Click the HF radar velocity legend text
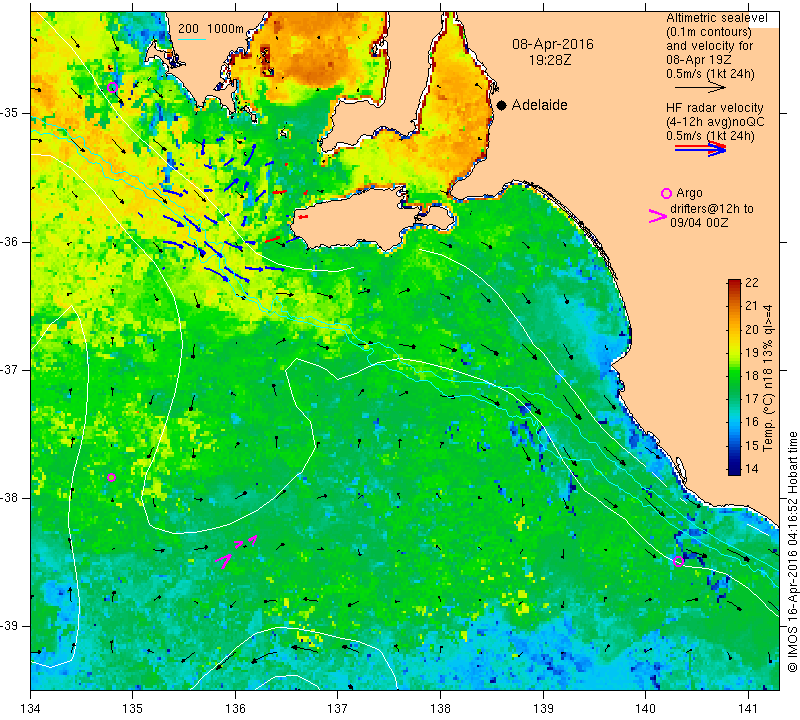 tap(714, 108)
